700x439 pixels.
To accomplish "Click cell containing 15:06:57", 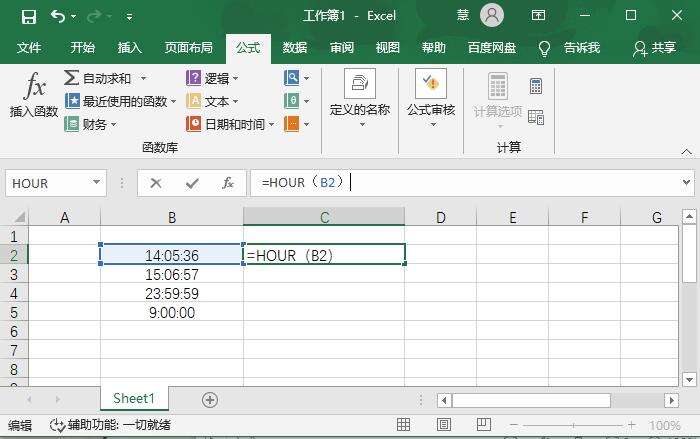I will (172, 275).
